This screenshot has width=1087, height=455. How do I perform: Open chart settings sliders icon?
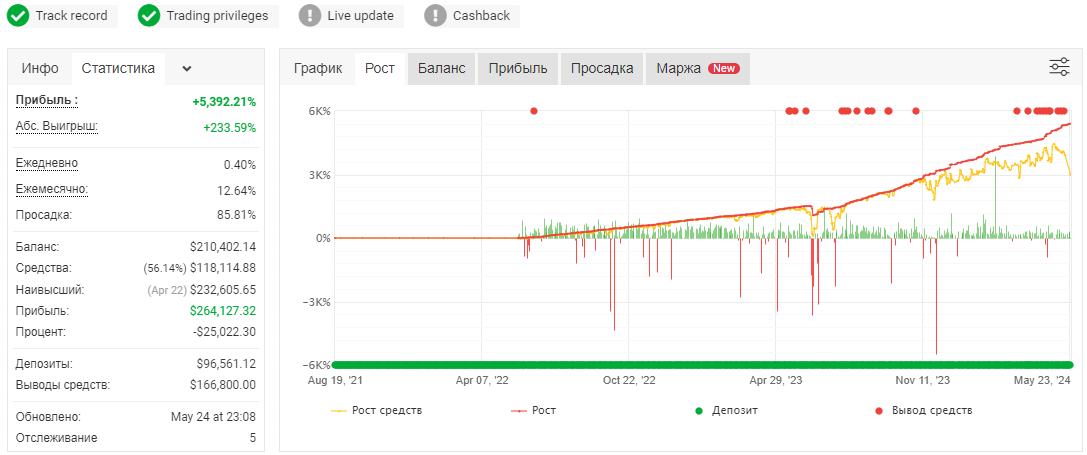[x=1059, y=67]
